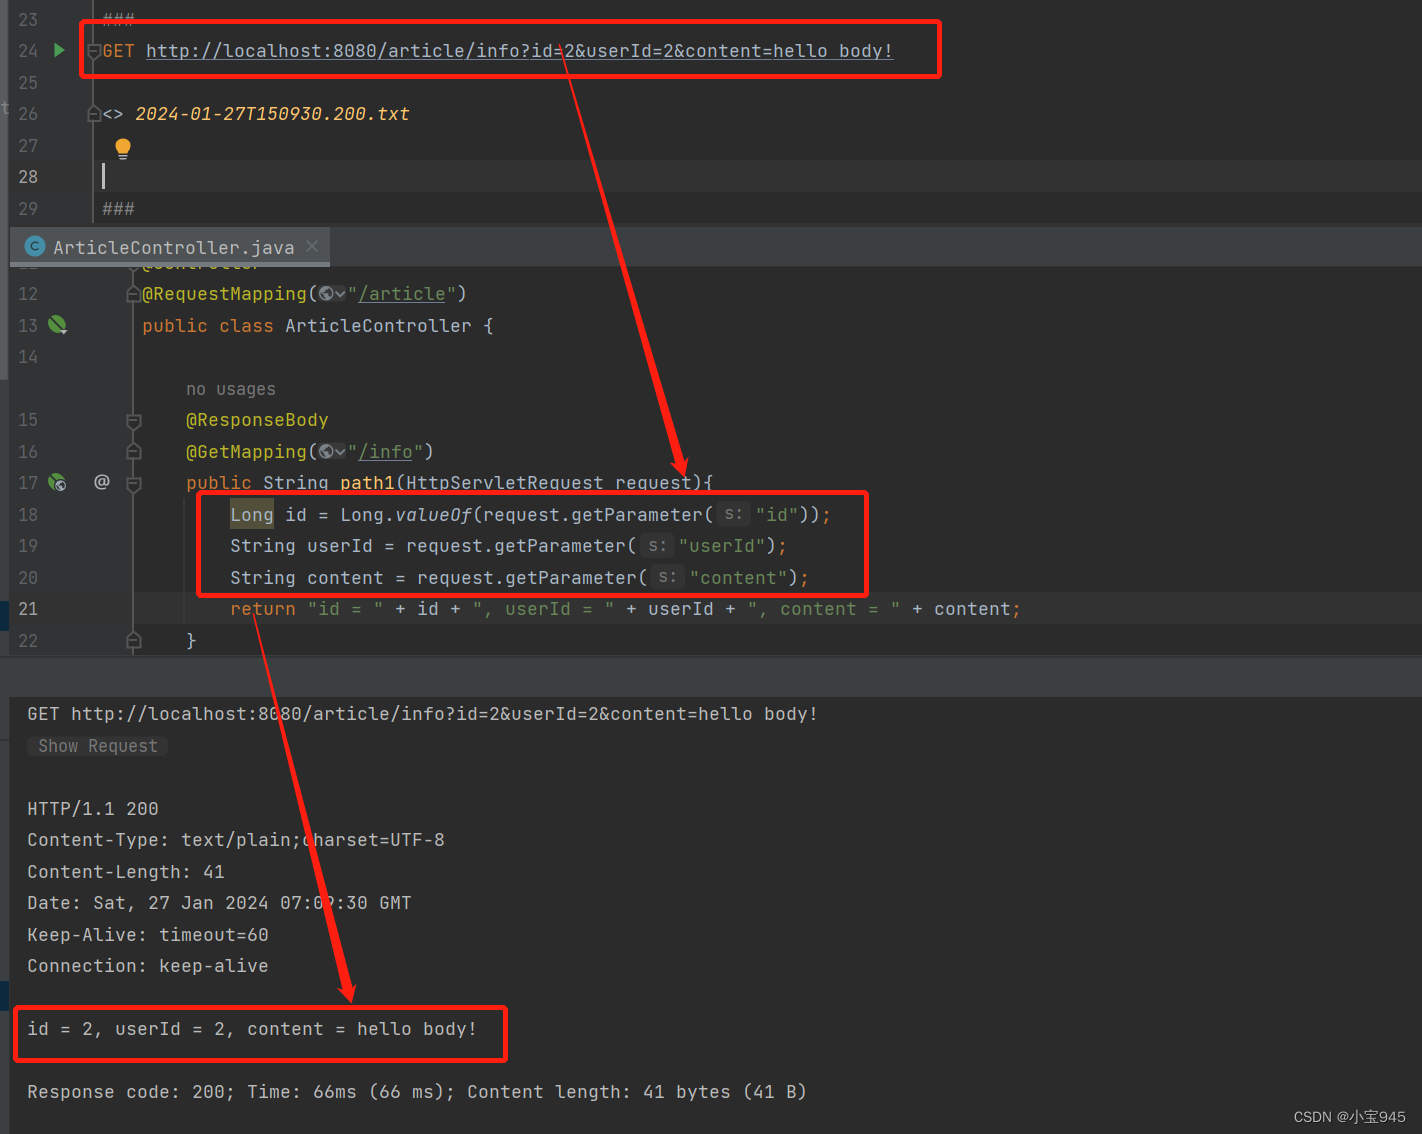Click line number 28 in the gutter
The image size is (1422, 1134).
[x=28, y=177]
